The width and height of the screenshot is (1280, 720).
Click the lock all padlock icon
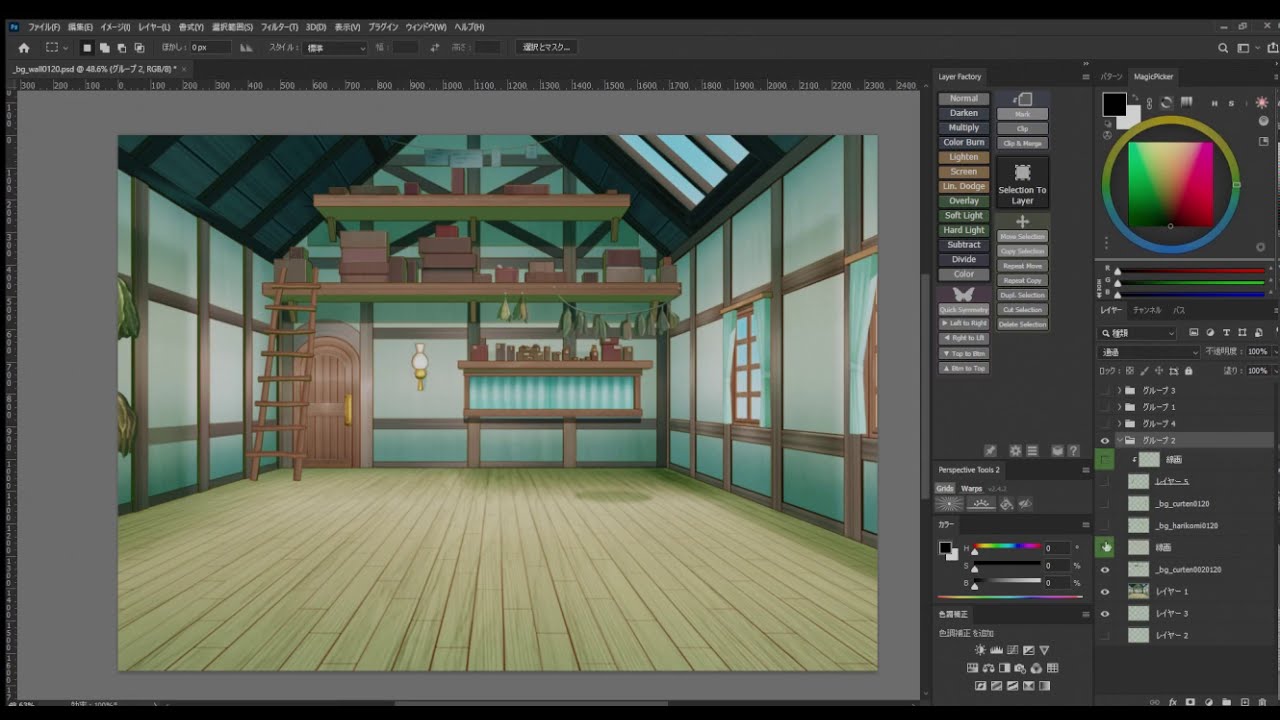click(x=1188, y=371)
